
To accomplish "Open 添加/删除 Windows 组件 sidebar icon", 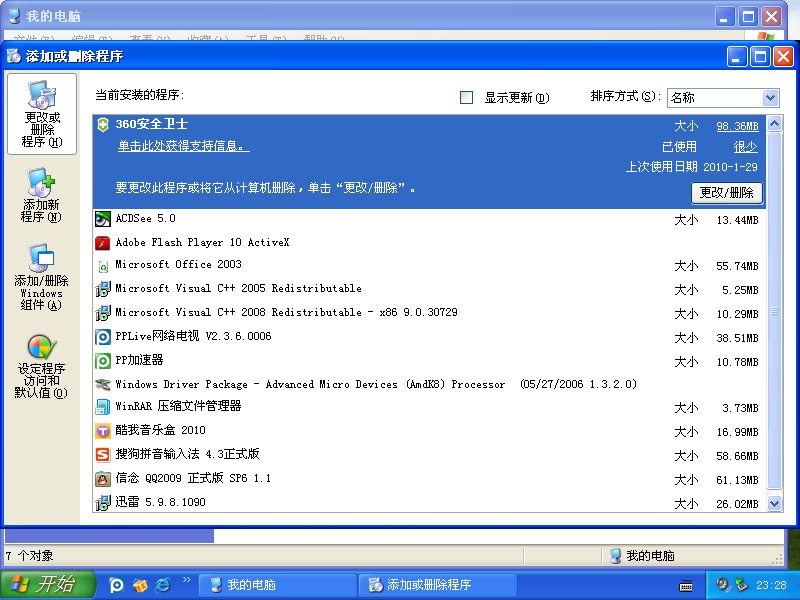I will [x=42, y=277].
